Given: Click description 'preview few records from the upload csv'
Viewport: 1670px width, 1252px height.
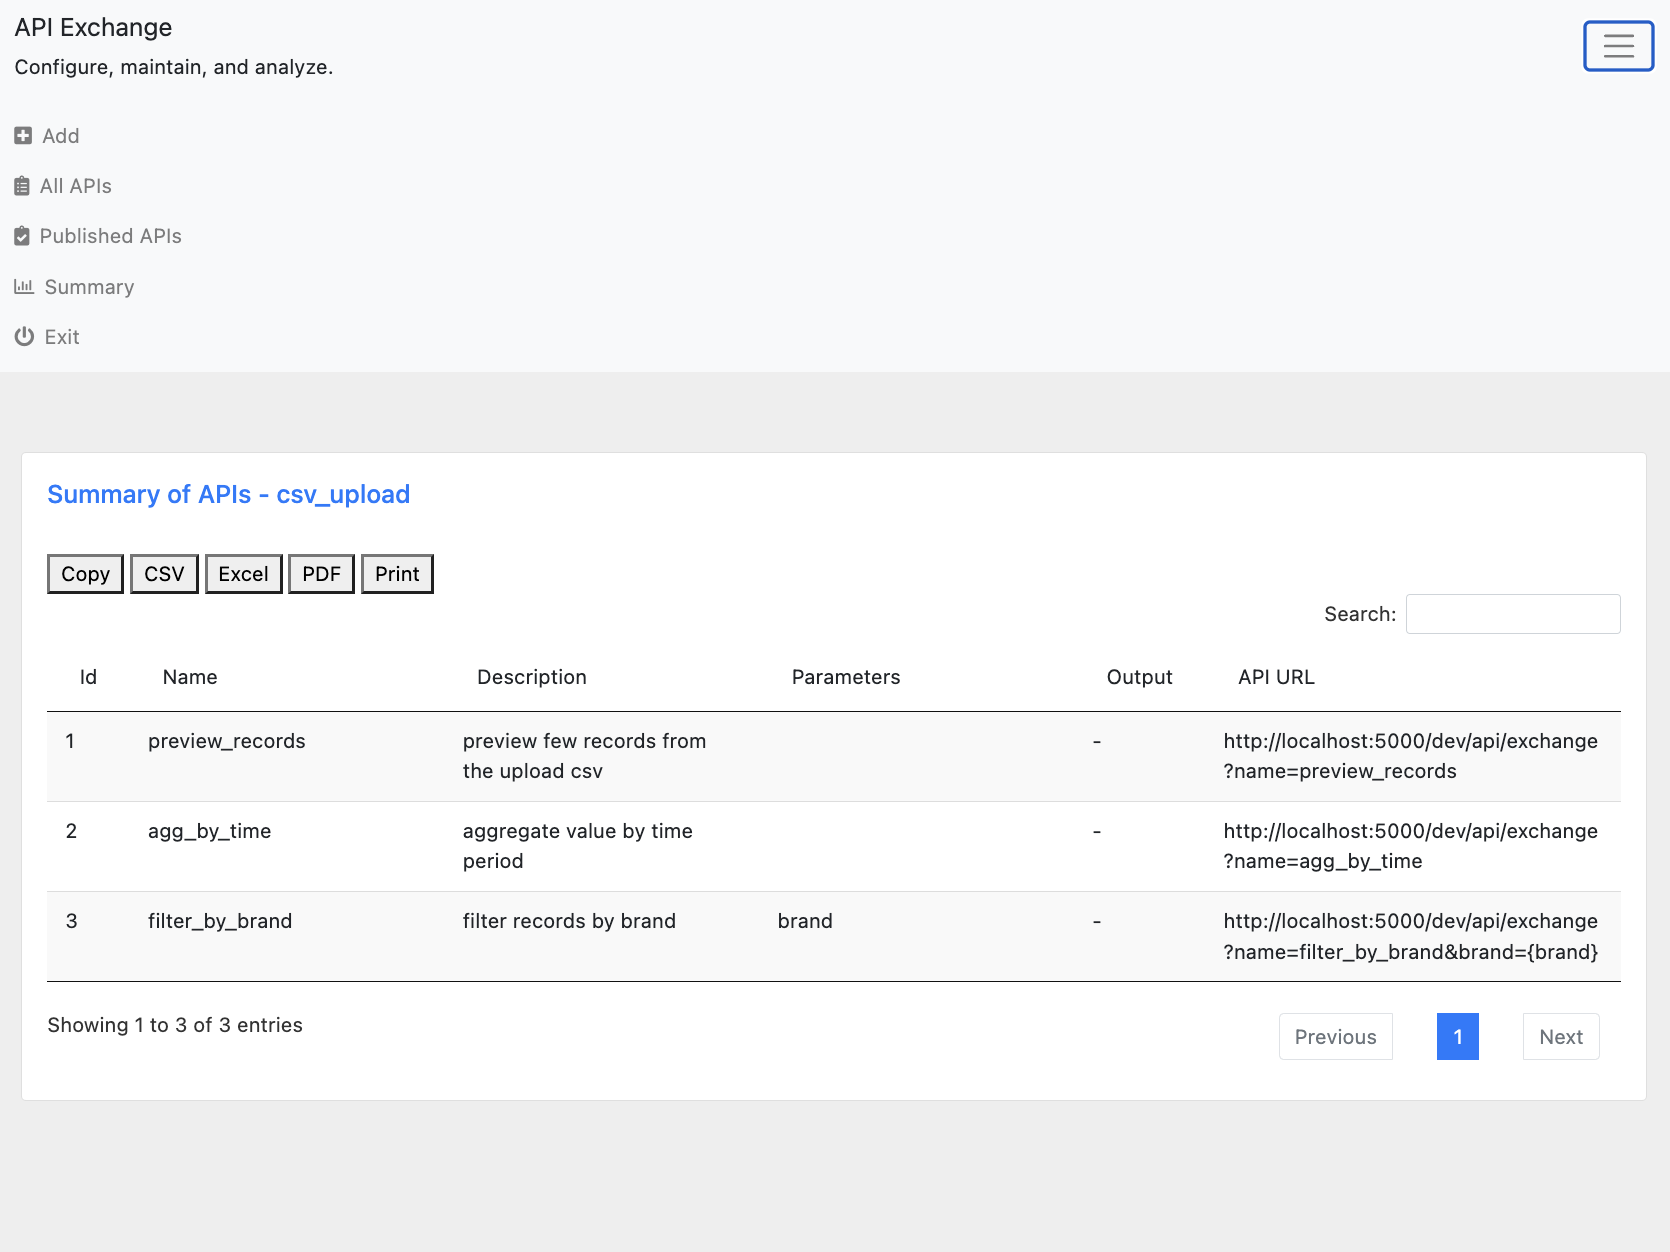Looking at the screenshot, I should click(x=585, y=756).
